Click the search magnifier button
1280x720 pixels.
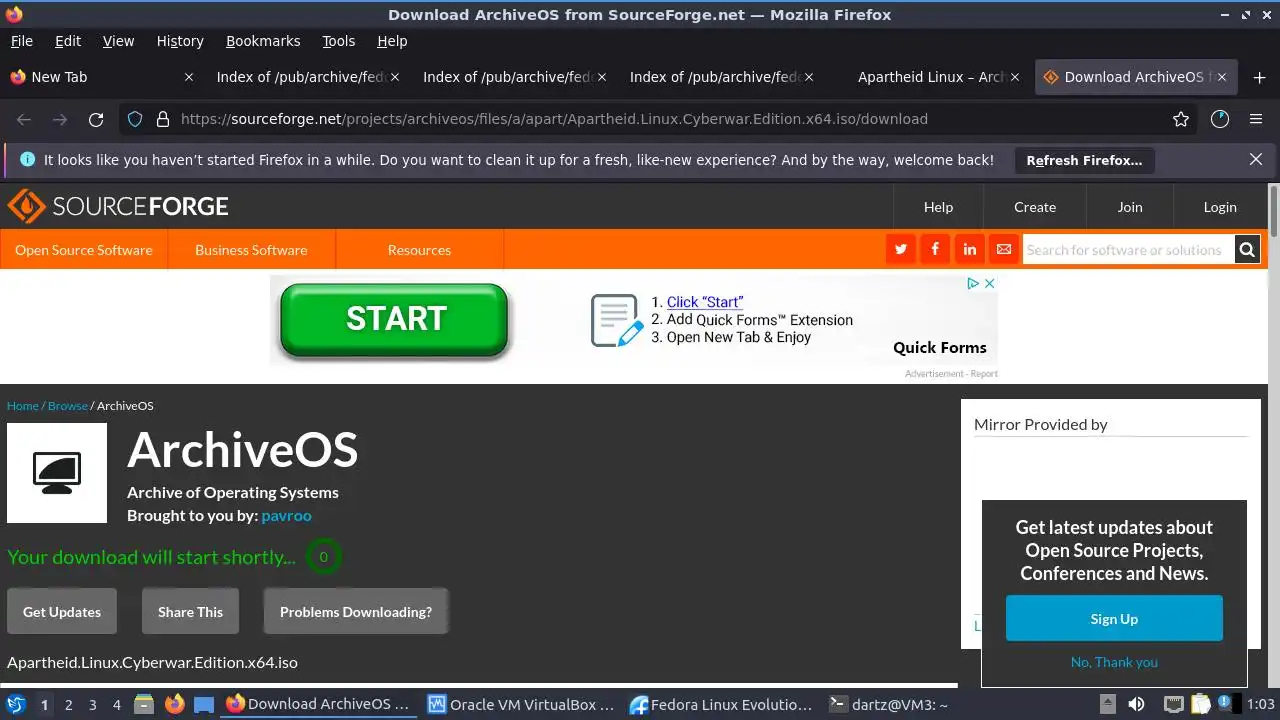tap(1246, 250)
